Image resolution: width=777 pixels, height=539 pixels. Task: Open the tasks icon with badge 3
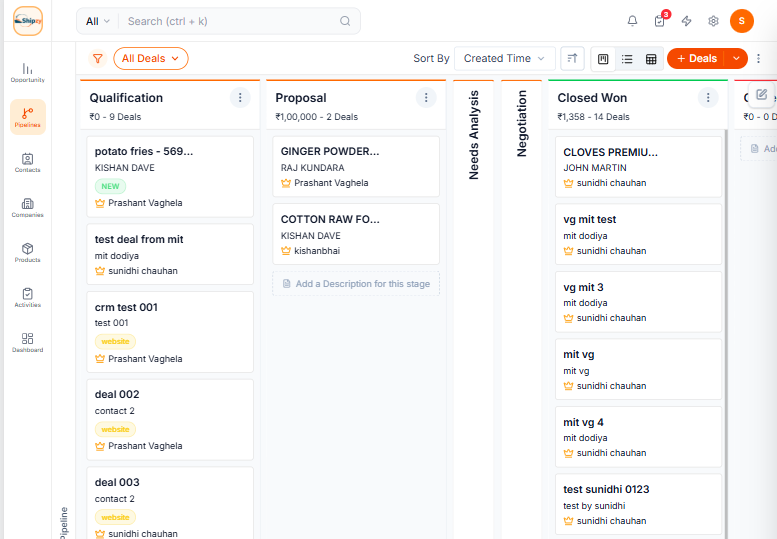coord(660,21)
